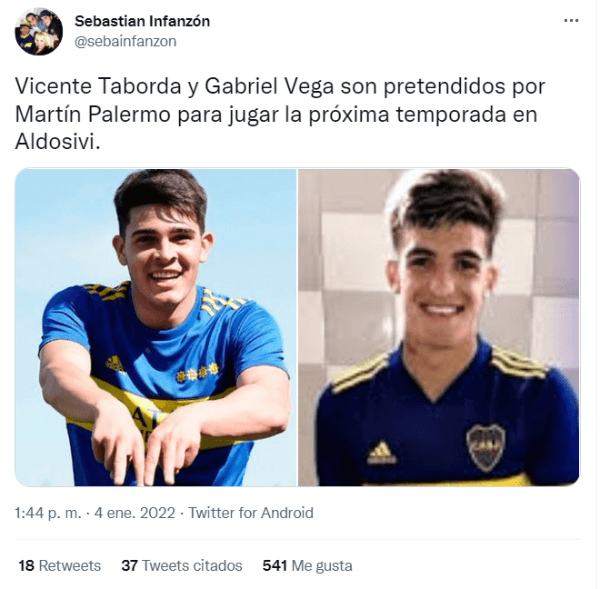
Task: Click the name Vicente Taborda in tweet text
Action: pos(98,86)
